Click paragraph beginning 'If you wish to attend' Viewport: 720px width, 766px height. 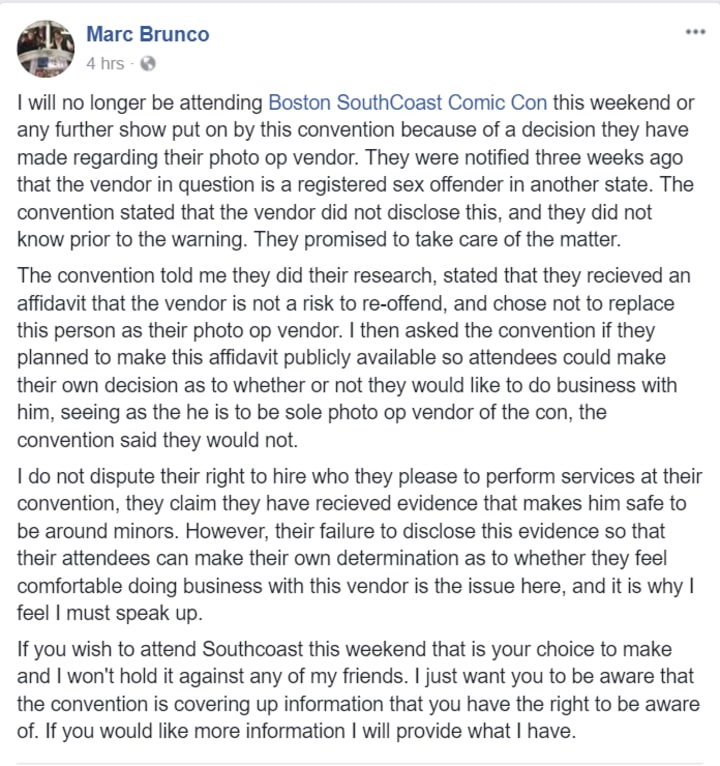(x=360, y=691)
